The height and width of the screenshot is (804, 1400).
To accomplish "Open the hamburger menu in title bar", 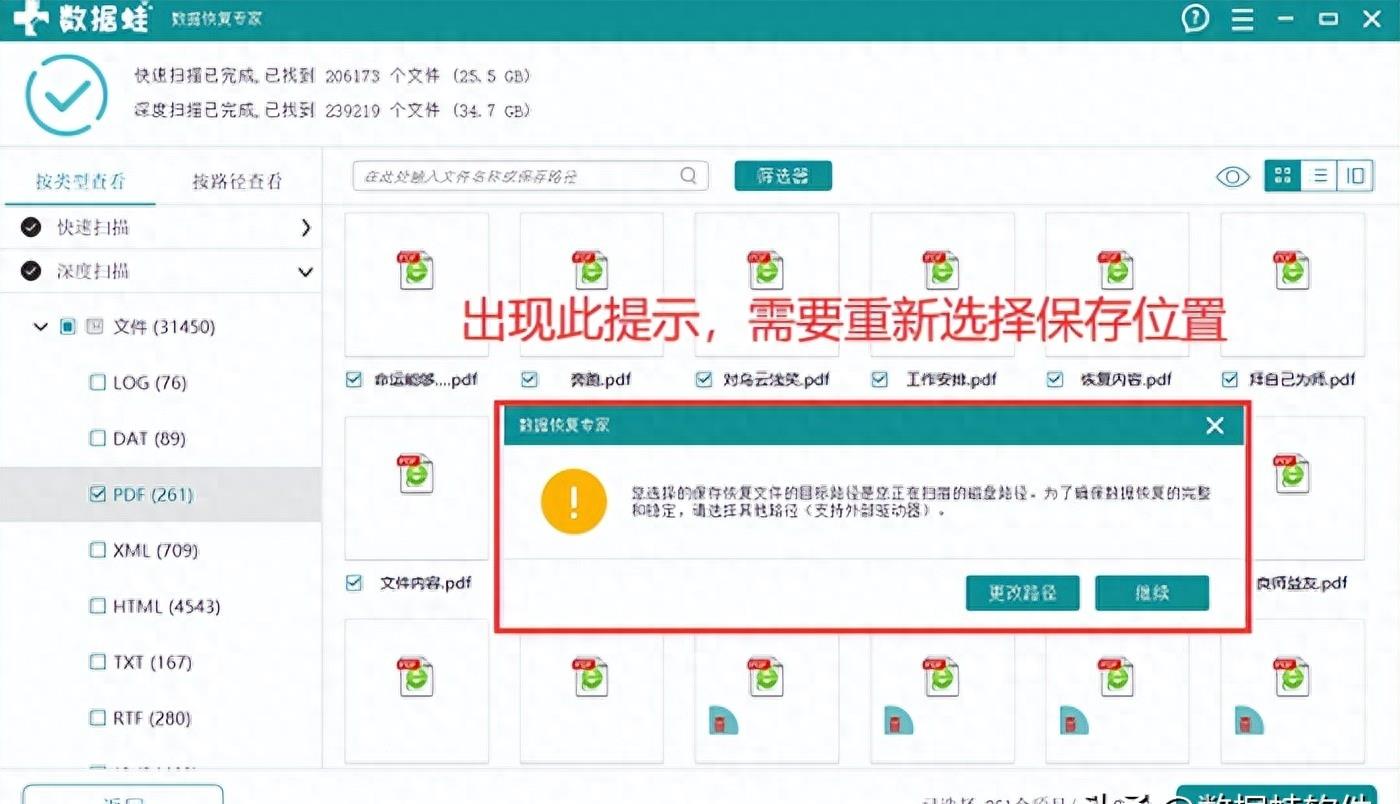I will point(1242,18).
